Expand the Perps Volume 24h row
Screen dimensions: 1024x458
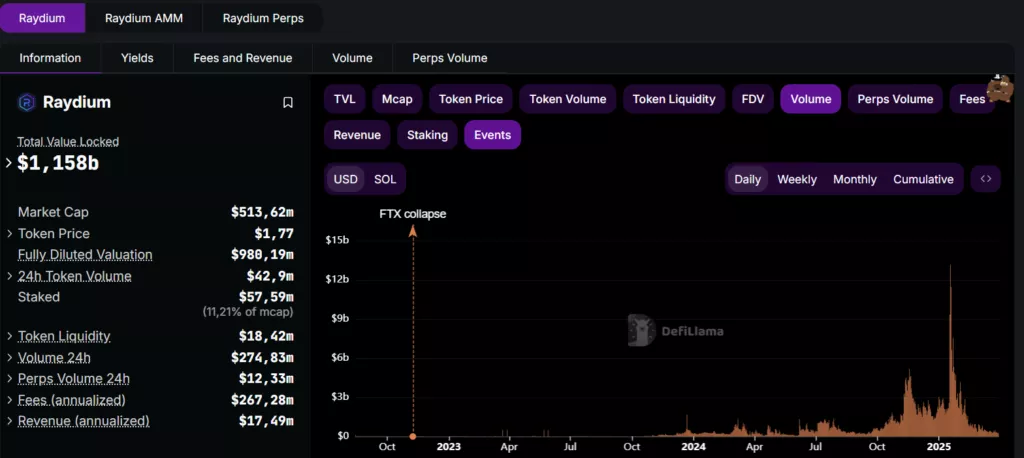coord(10,379)
